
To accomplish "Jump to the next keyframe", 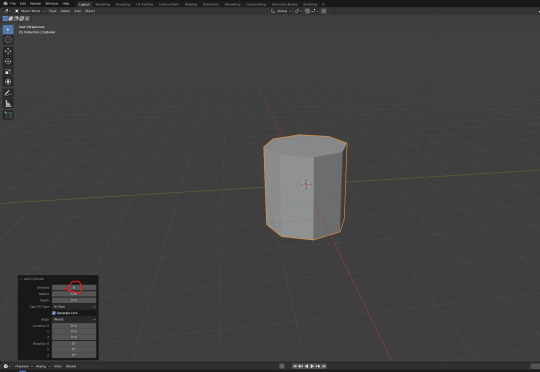I will (x=318, y=366).
